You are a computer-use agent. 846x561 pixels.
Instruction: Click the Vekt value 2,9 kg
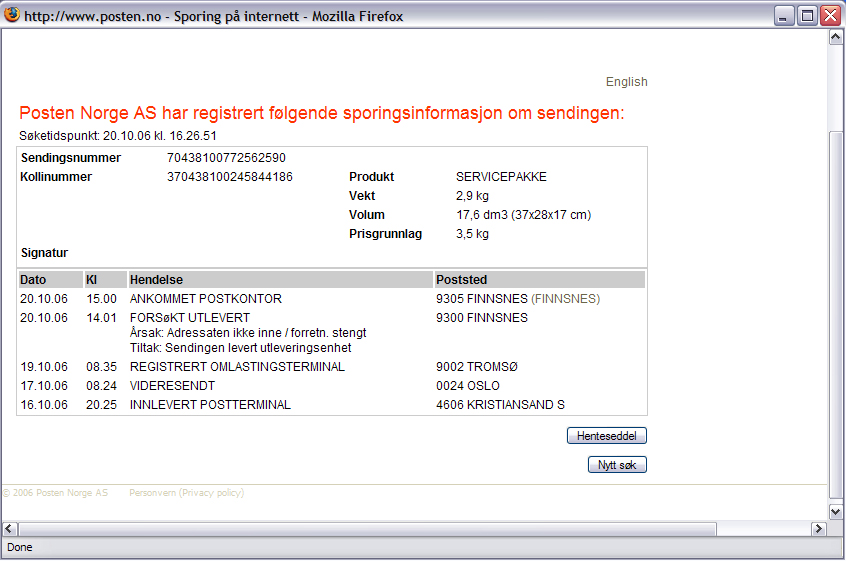(472, 196)
